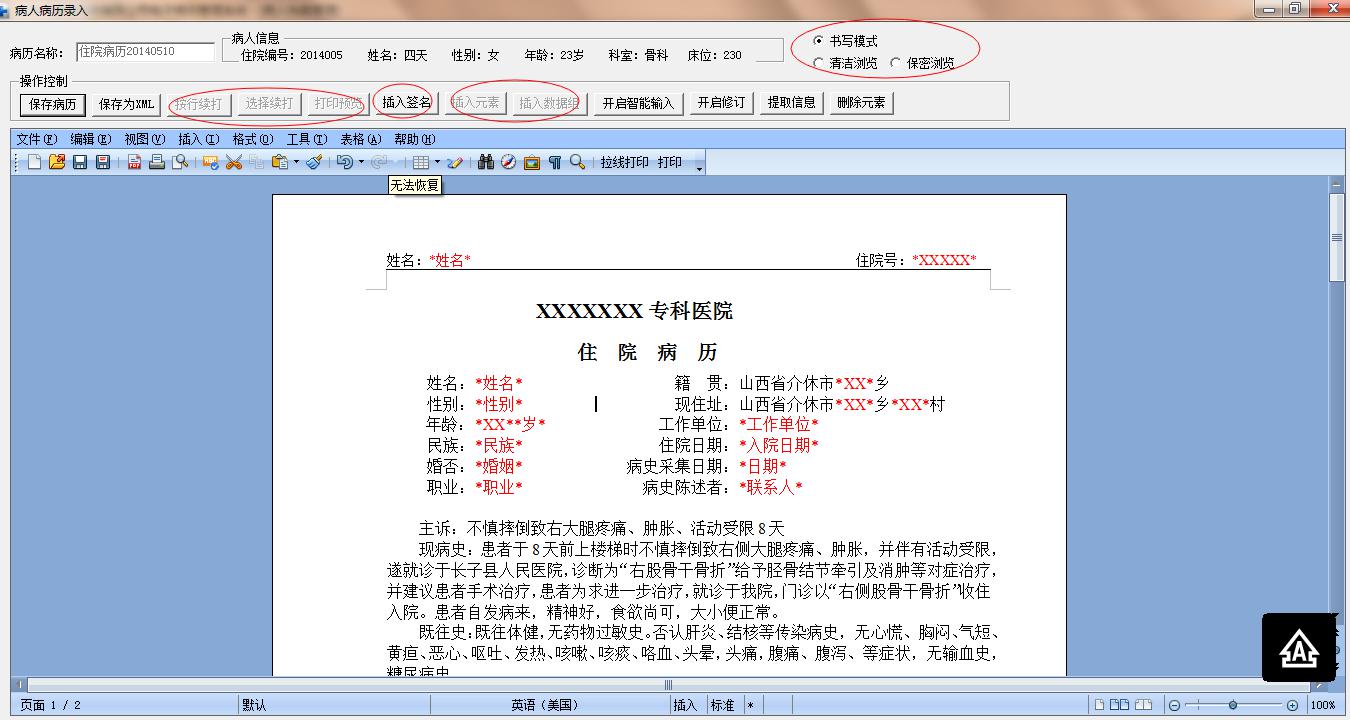
Task: Click the 保存病历 button
Action: [x=53, y=103]
